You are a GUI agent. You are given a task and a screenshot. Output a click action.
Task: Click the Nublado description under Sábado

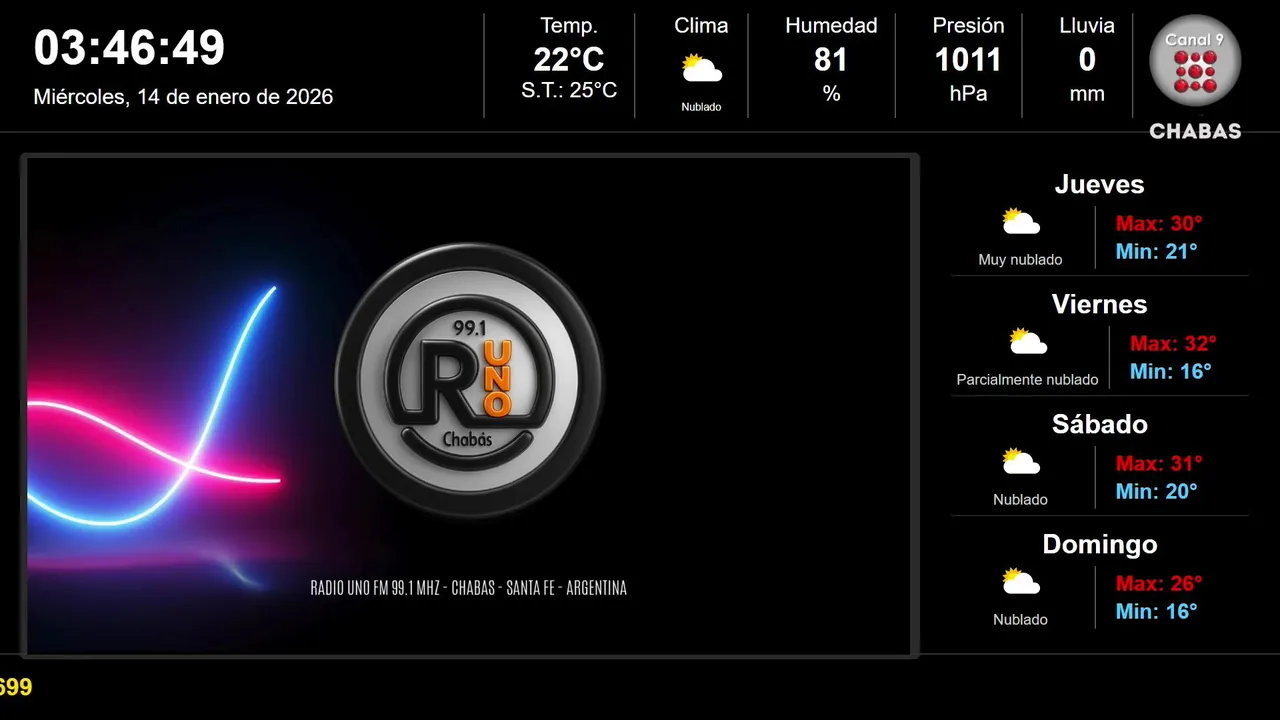point(1020,500)
